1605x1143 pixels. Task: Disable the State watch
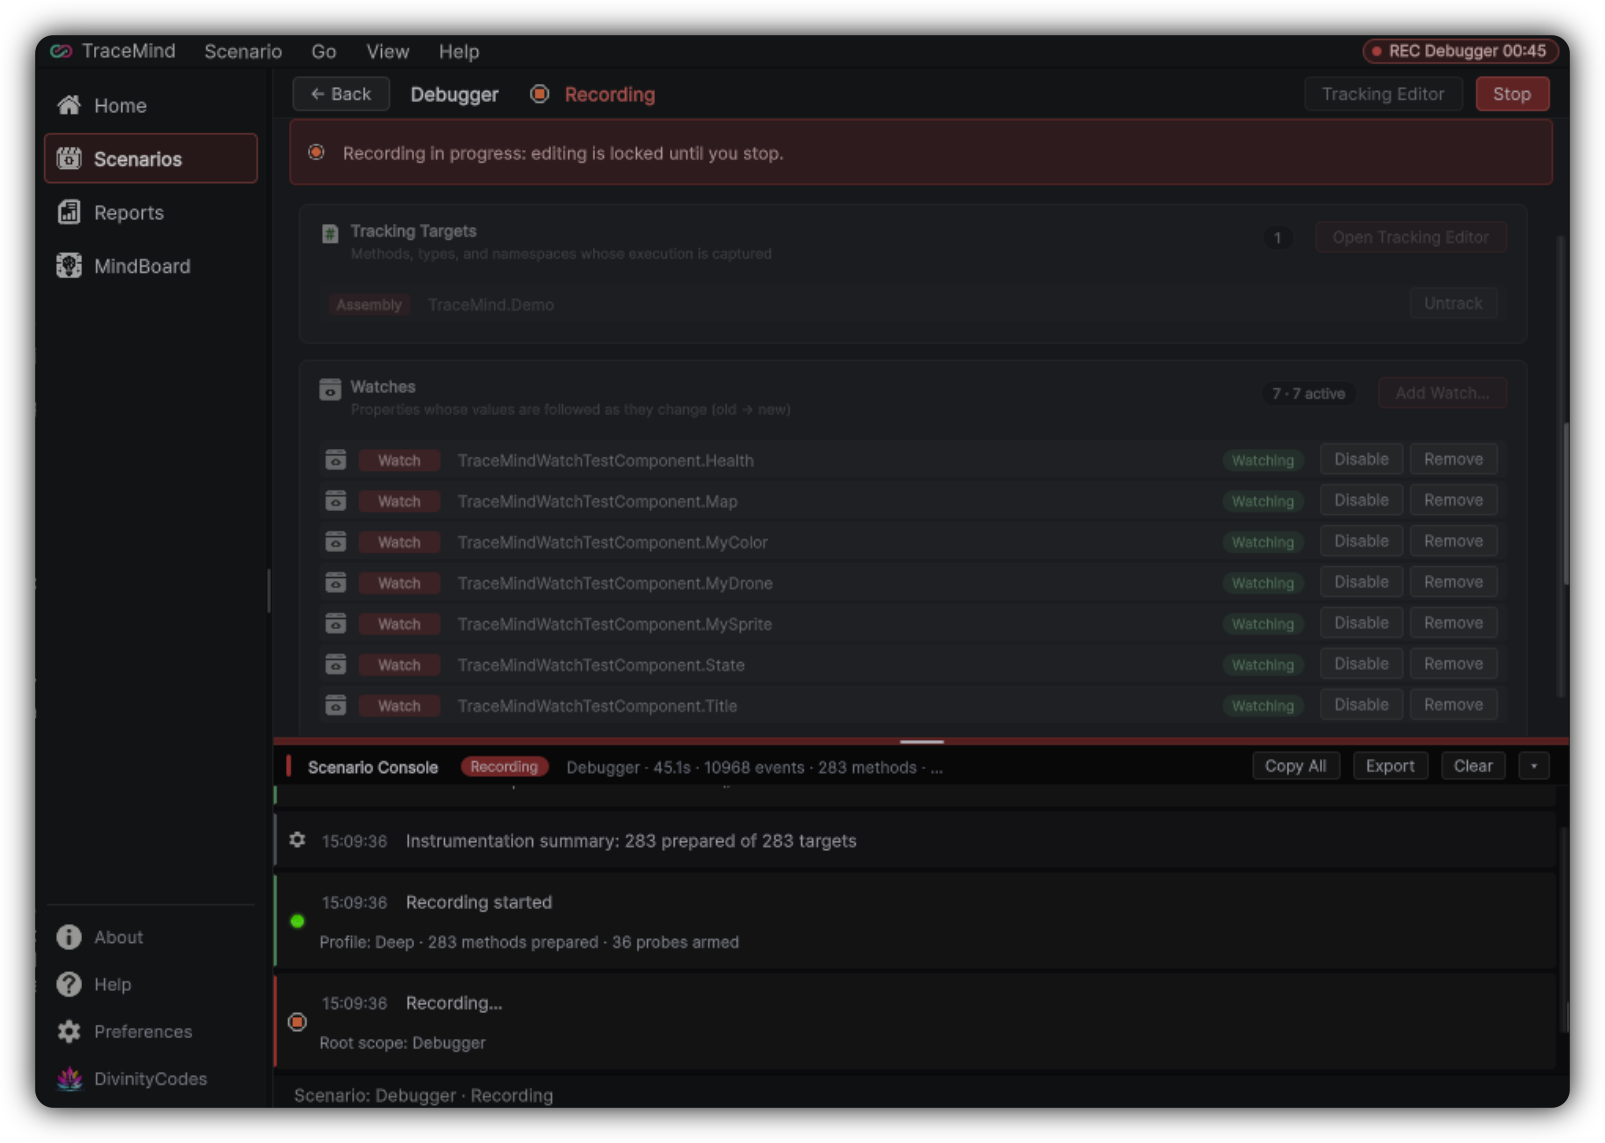click(1361, 664)
